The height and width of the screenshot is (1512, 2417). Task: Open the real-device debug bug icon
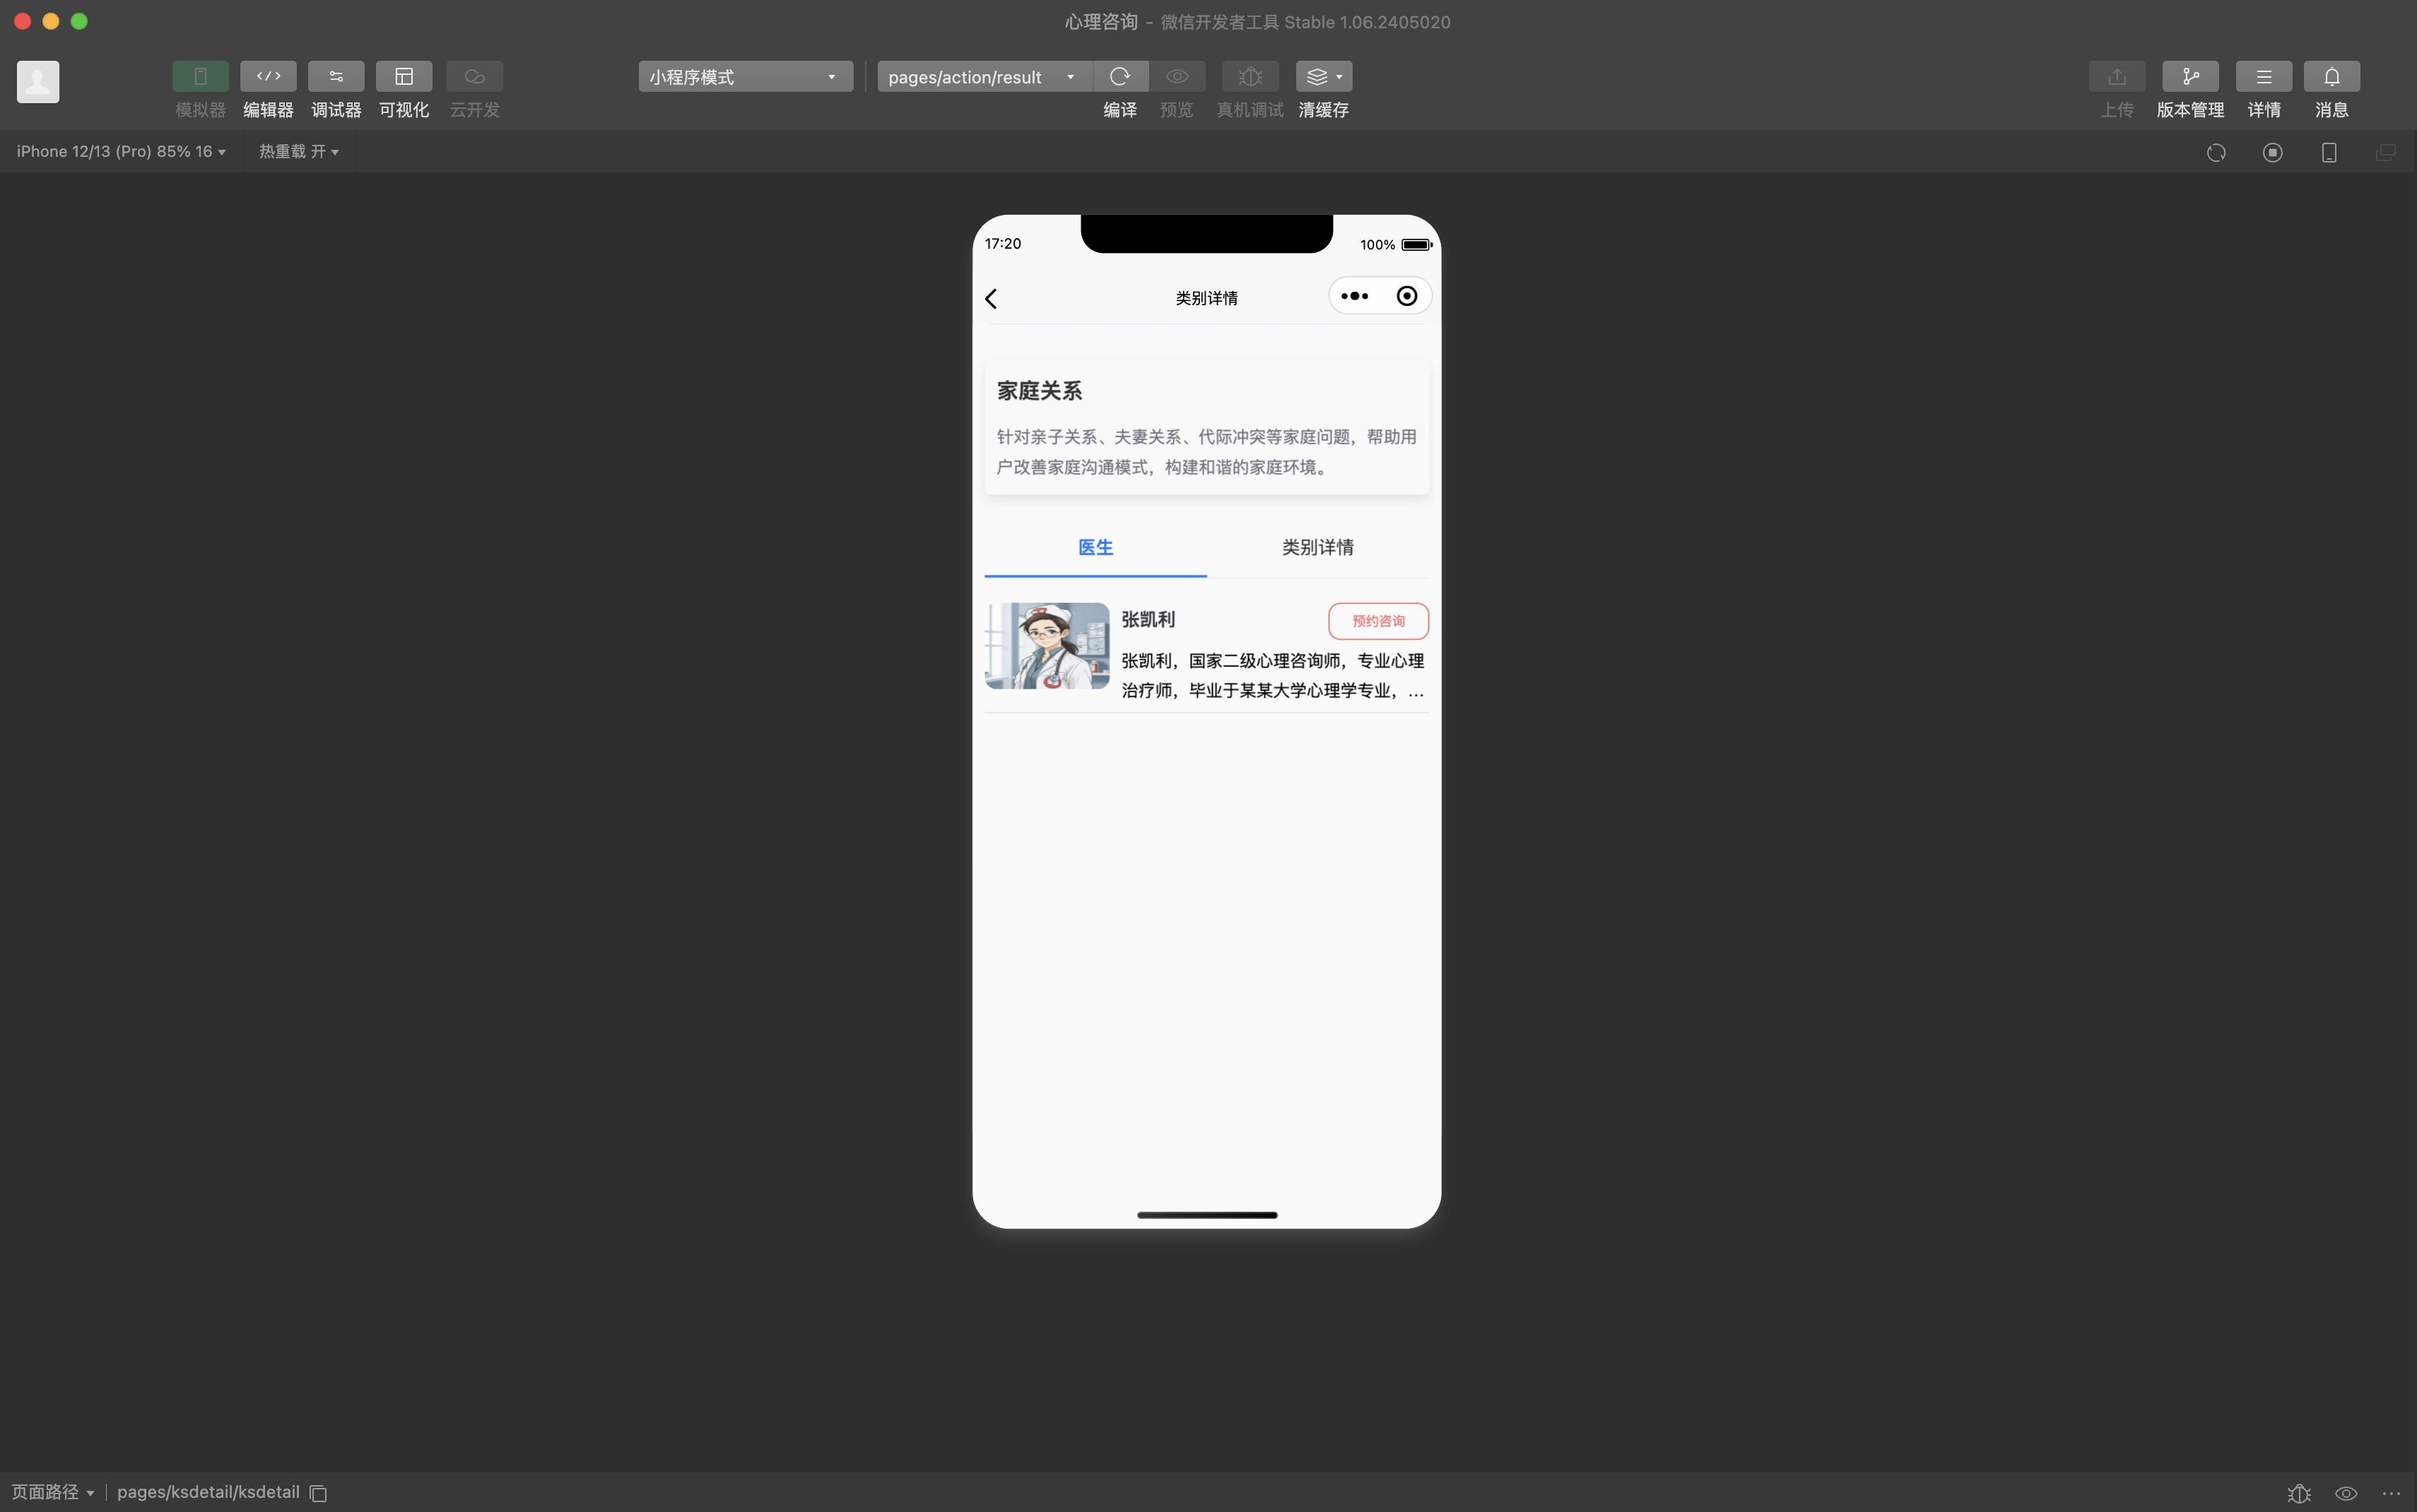click(x=1249, y=77)
